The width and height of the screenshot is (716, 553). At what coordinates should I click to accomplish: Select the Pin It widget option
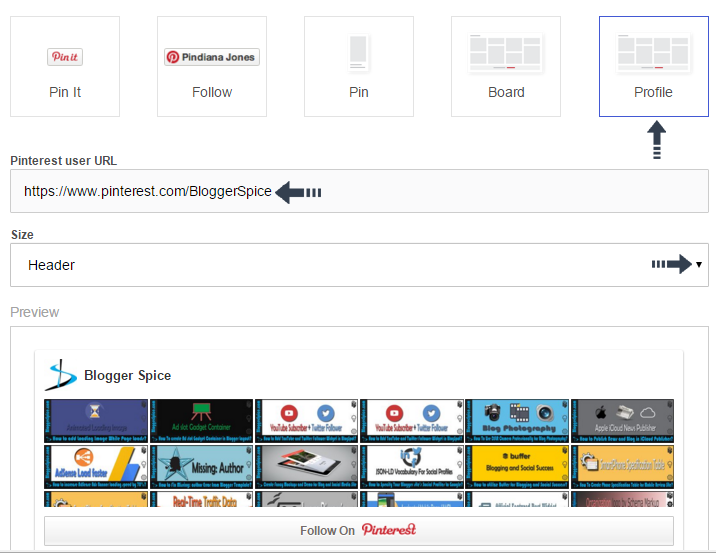click(65, 67)
